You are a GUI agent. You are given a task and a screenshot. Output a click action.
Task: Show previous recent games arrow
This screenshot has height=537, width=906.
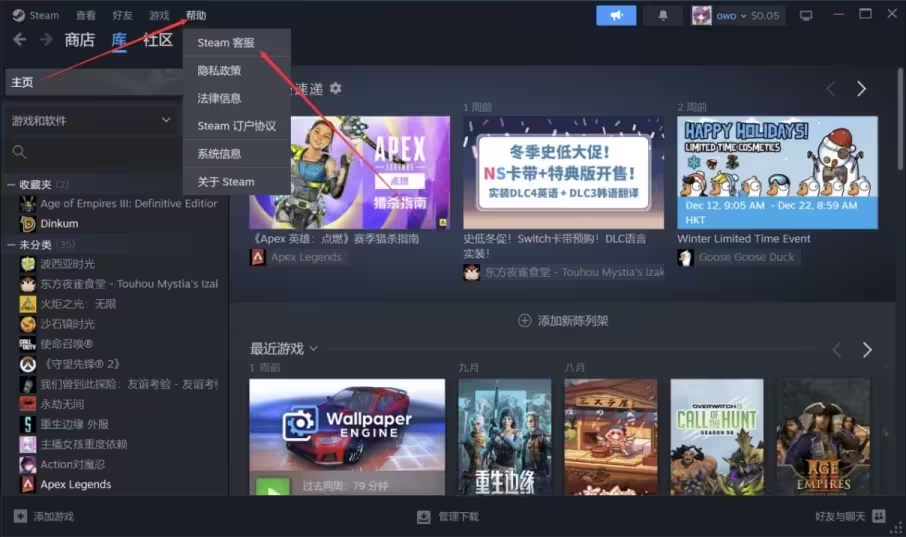click(x=837, y=350)
